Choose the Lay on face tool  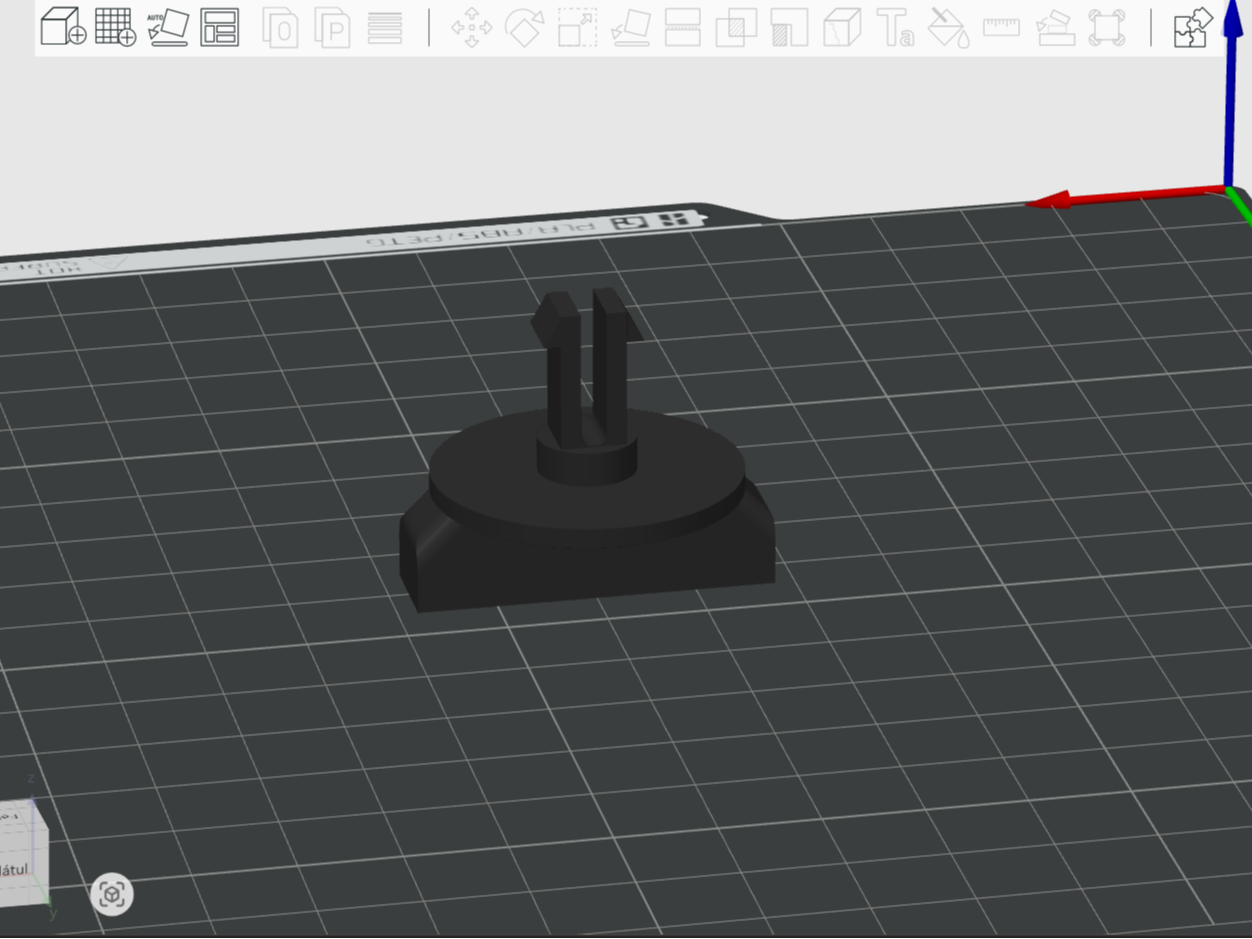tap(630, 27)
